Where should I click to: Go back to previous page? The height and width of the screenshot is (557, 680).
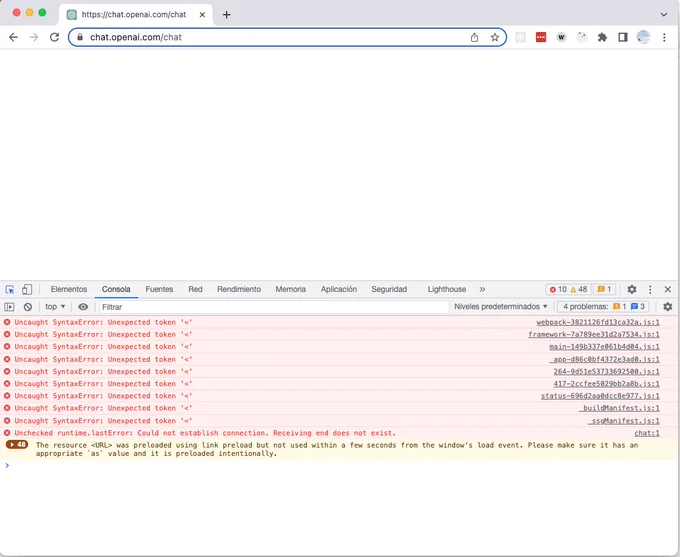pyautogui.click(x=13, y=37)
